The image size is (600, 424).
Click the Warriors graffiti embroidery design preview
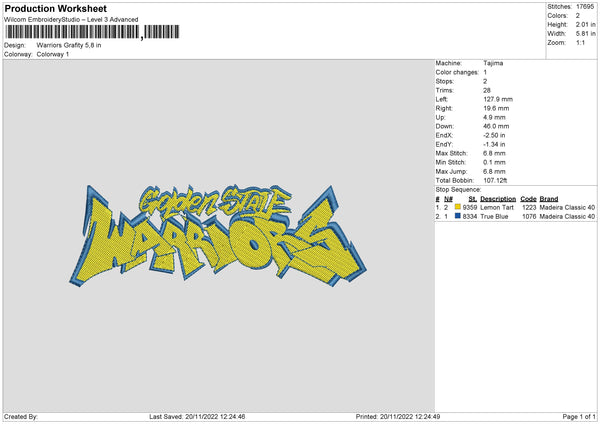click(218, 236)
